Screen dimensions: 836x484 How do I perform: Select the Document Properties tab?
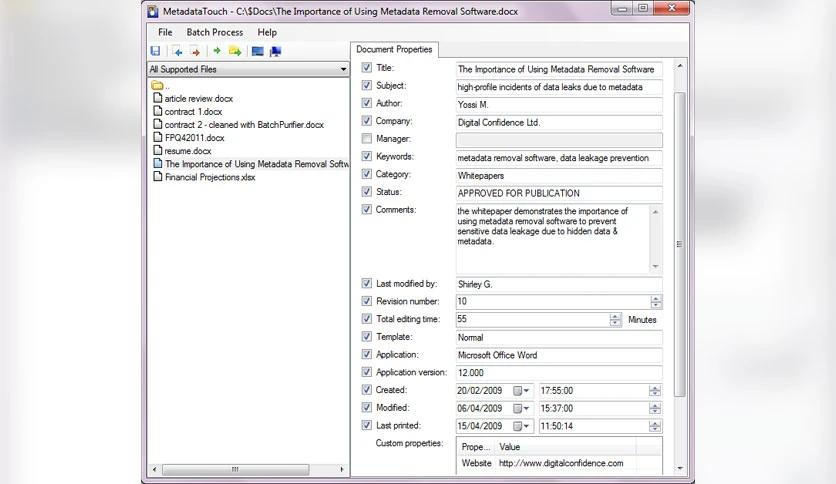[394, 50]
